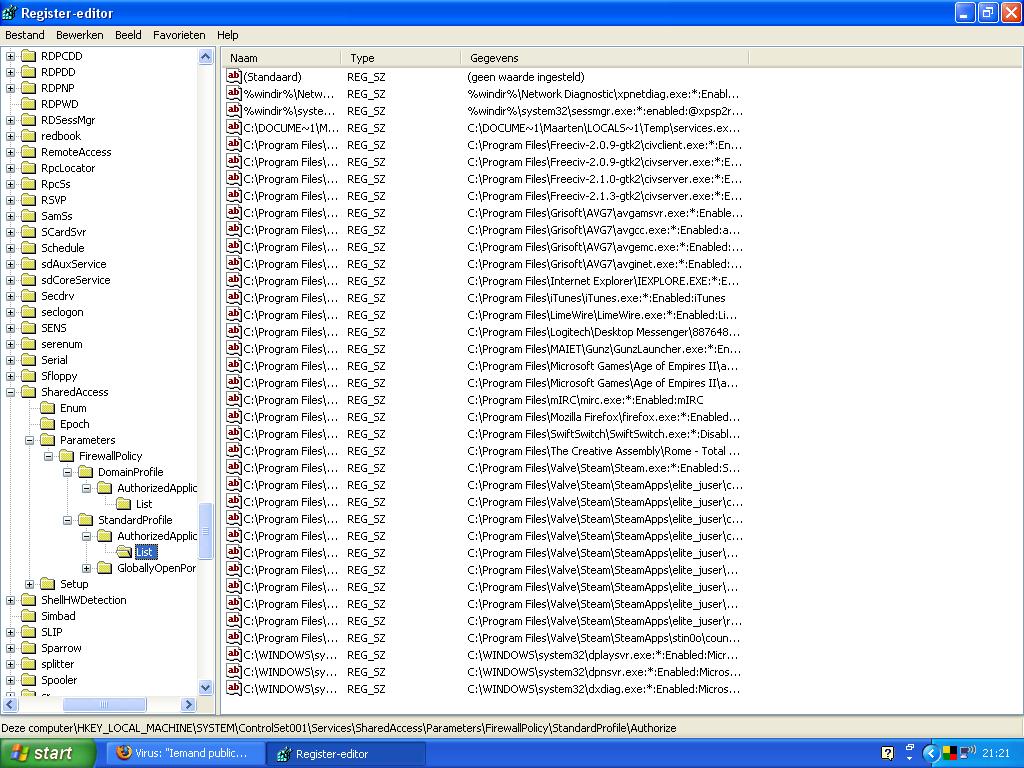Select the IEXPLORE.EXE data value

pyautogui.click(x=603, y=281)
